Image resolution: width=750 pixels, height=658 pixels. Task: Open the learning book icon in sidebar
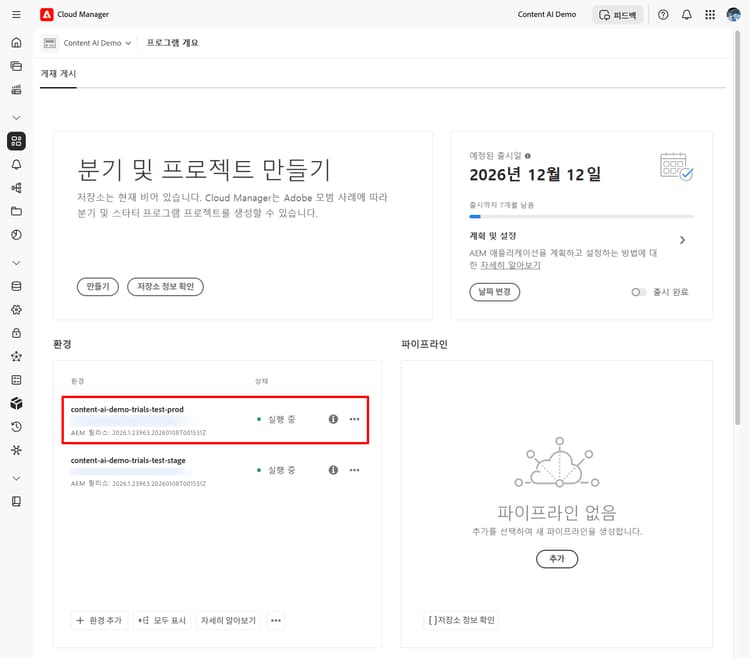[x=16, y=502]
